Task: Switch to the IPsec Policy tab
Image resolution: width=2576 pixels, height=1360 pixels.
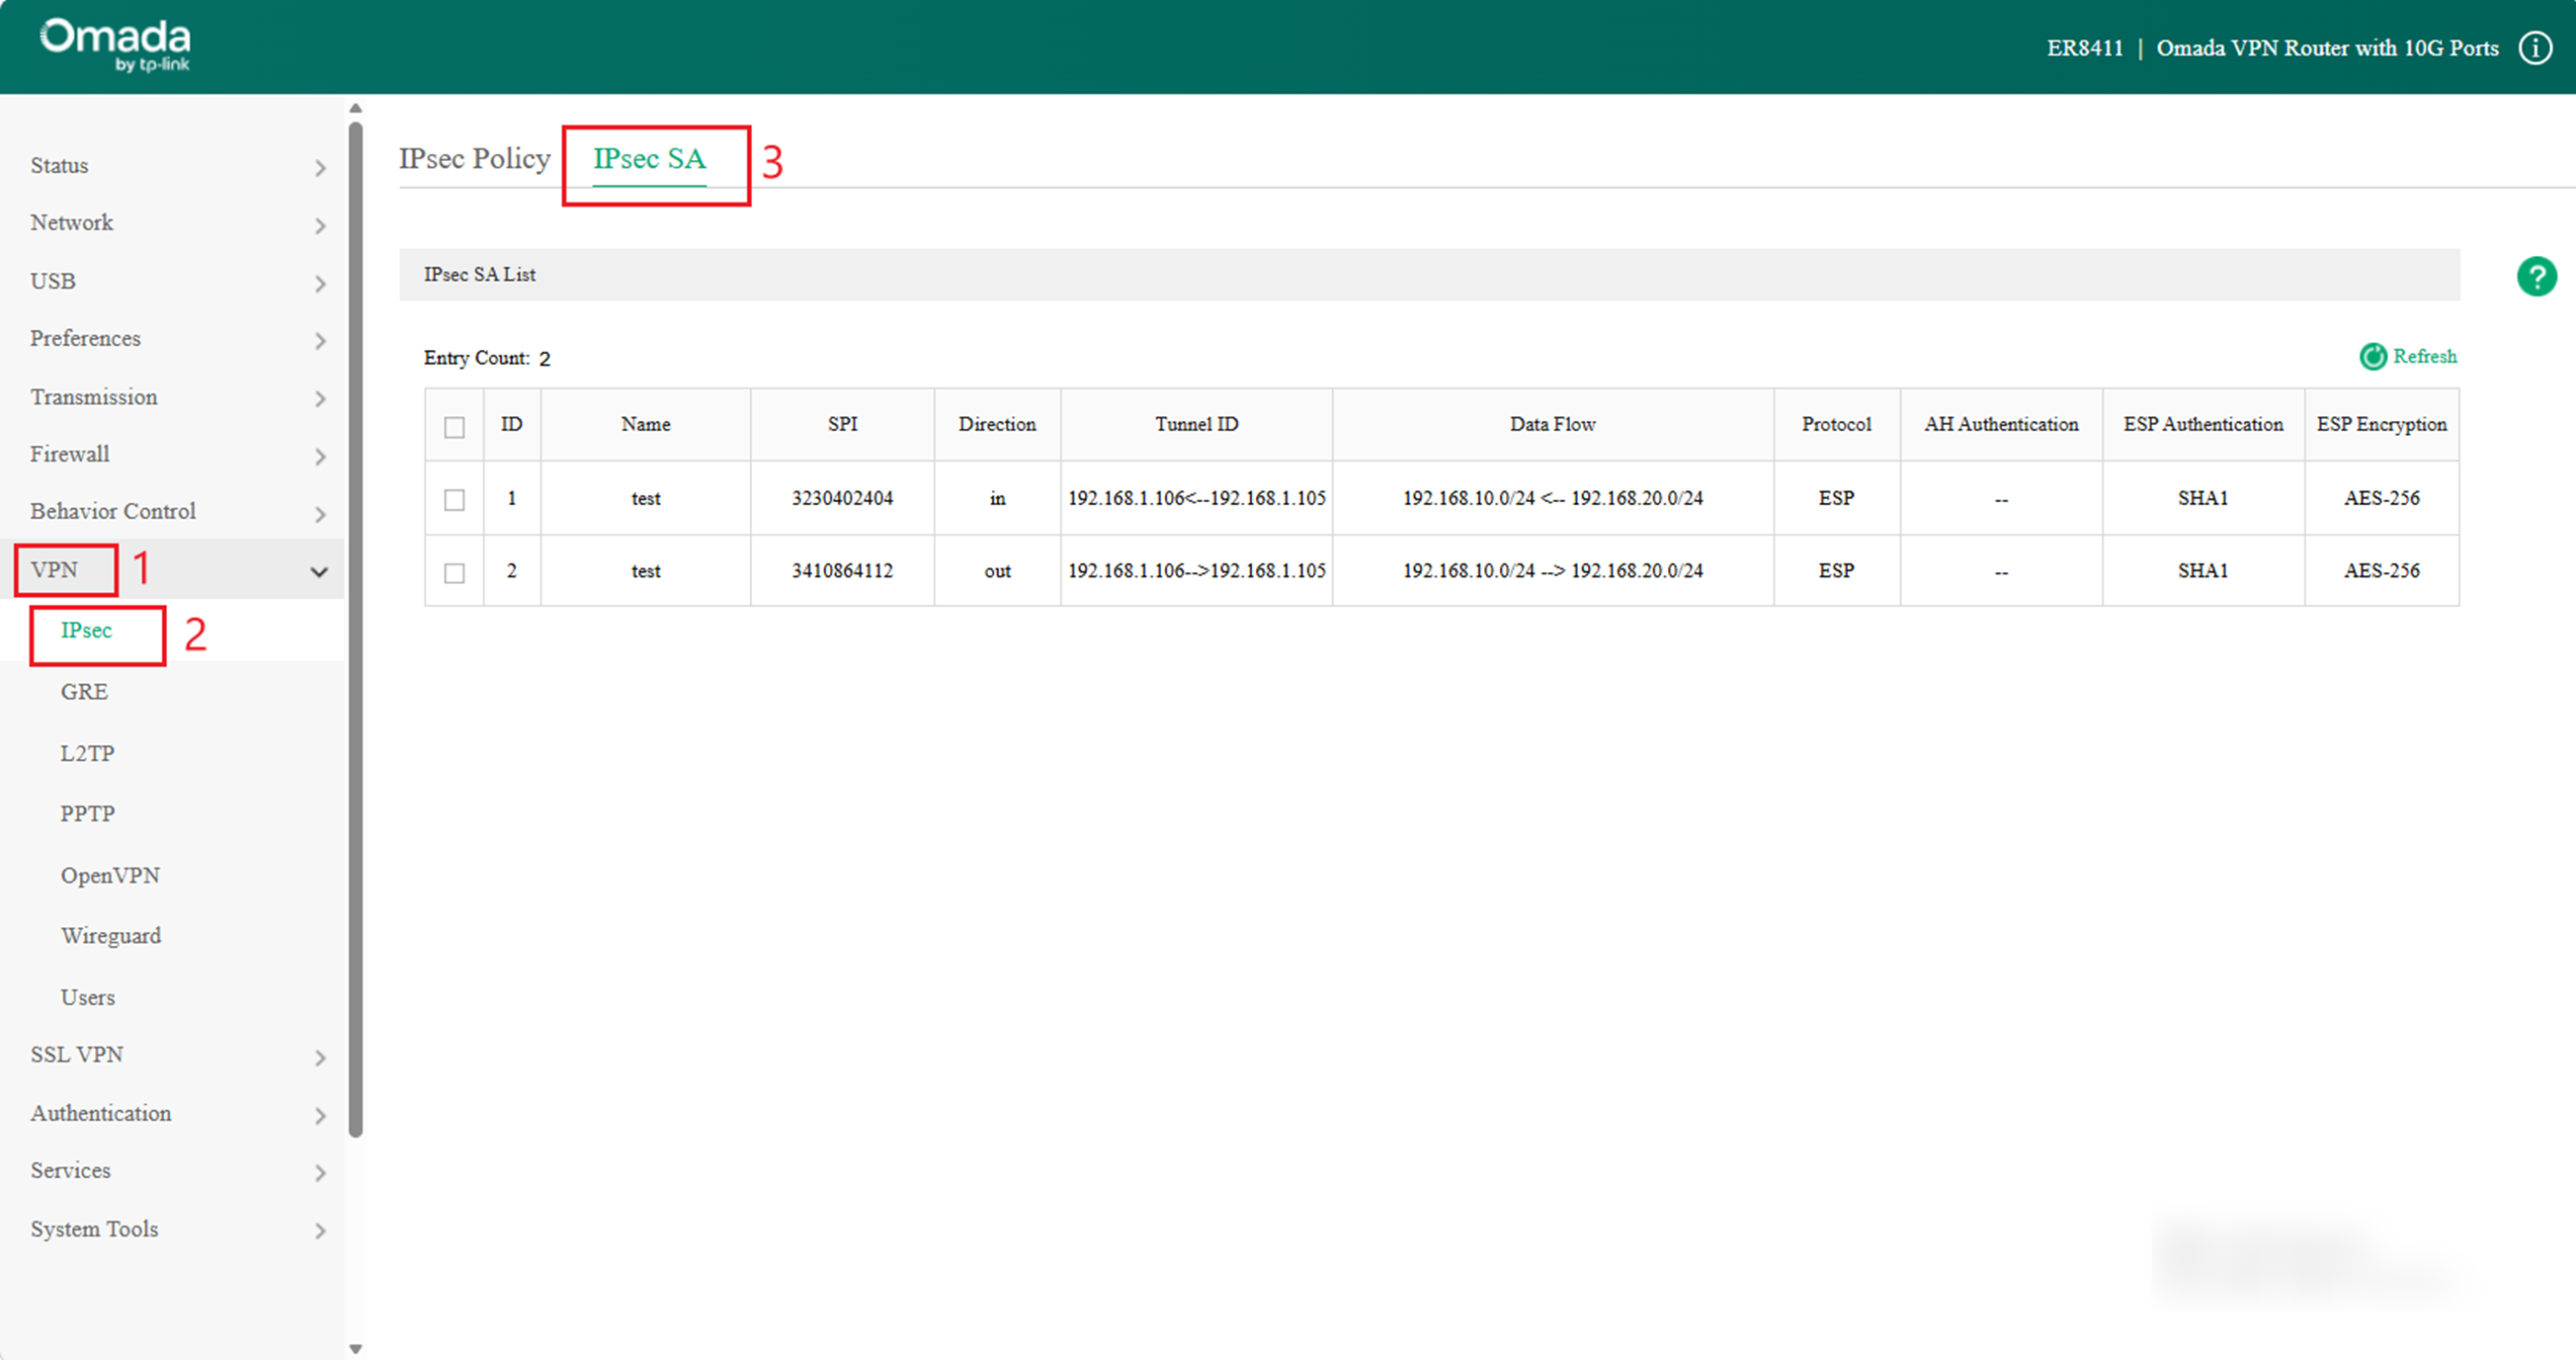Action: pos(476,158)
